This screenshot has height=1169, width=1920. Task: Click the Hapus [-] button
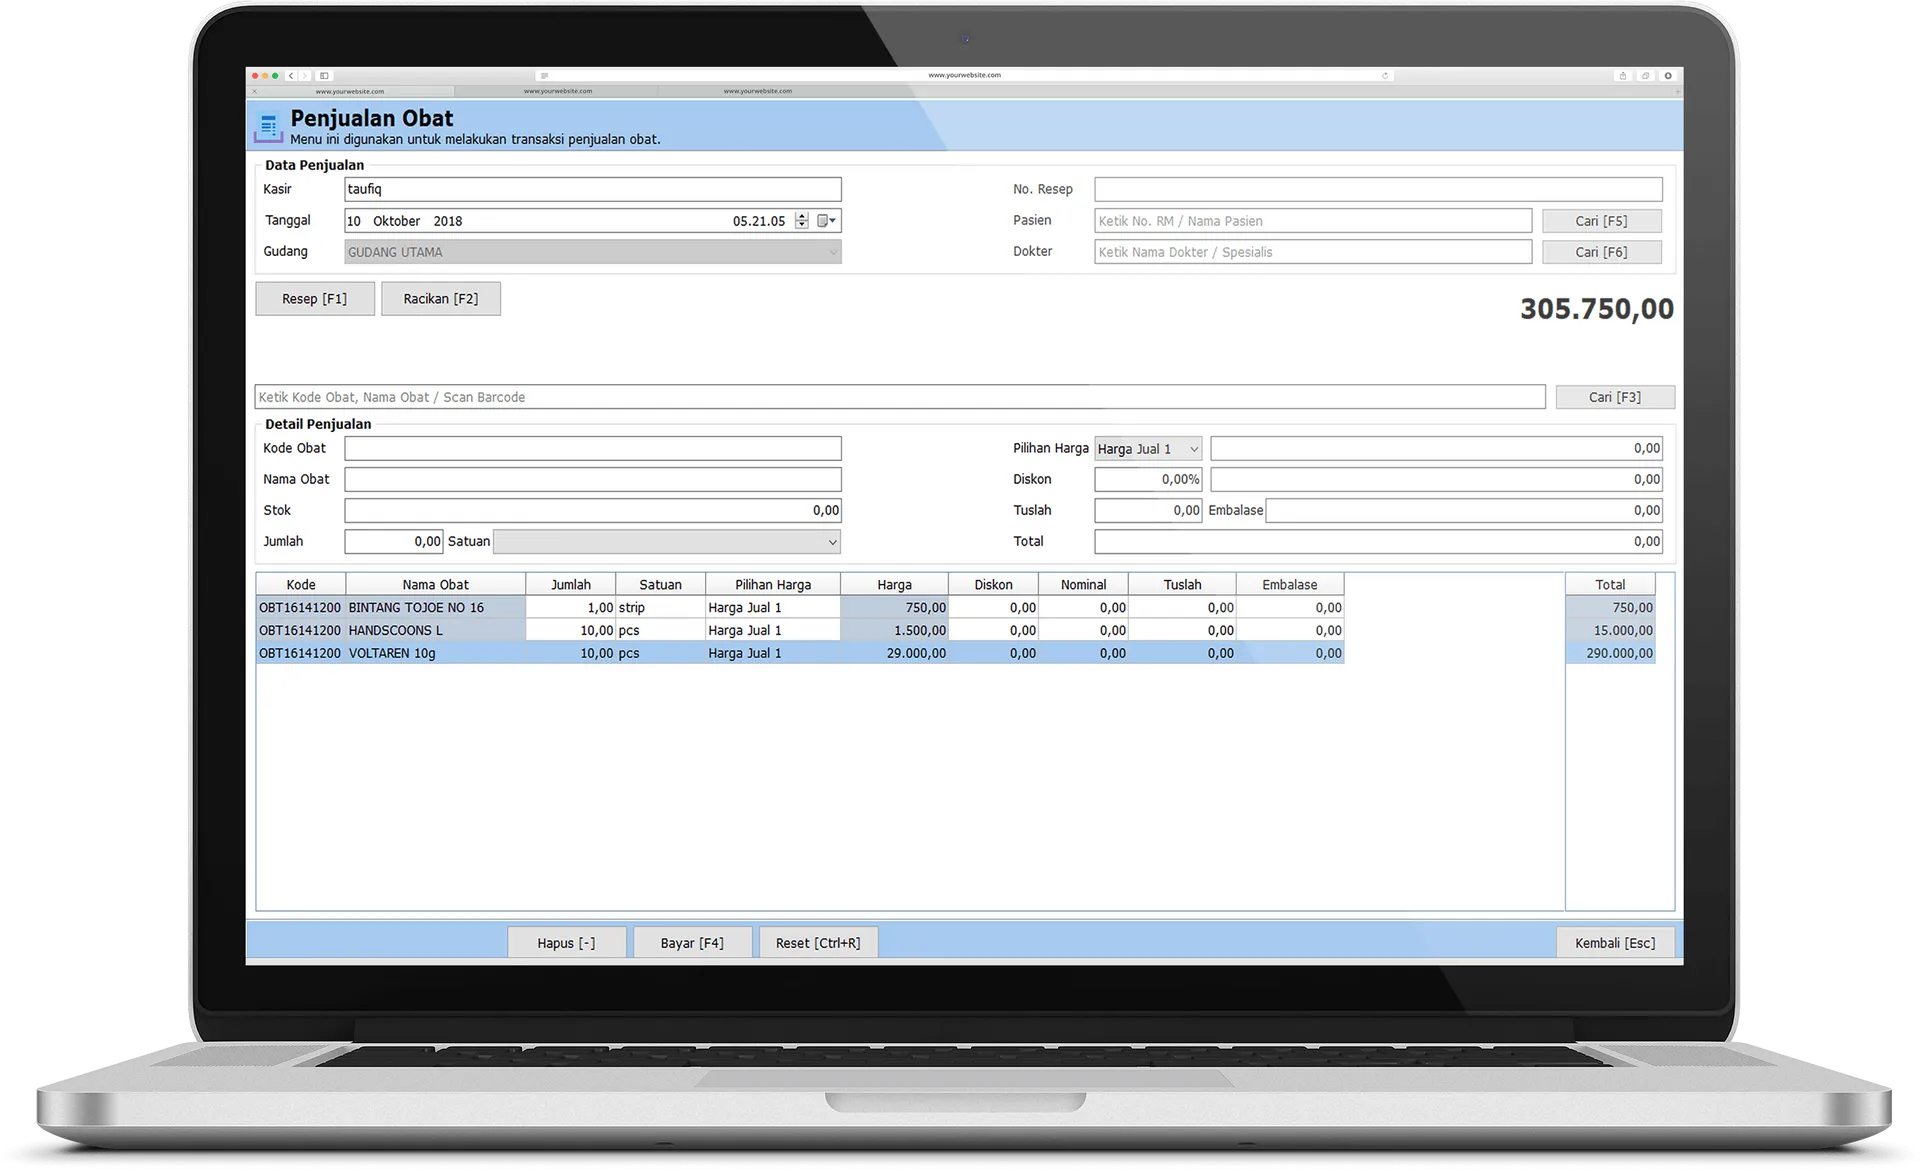(566, 943)
